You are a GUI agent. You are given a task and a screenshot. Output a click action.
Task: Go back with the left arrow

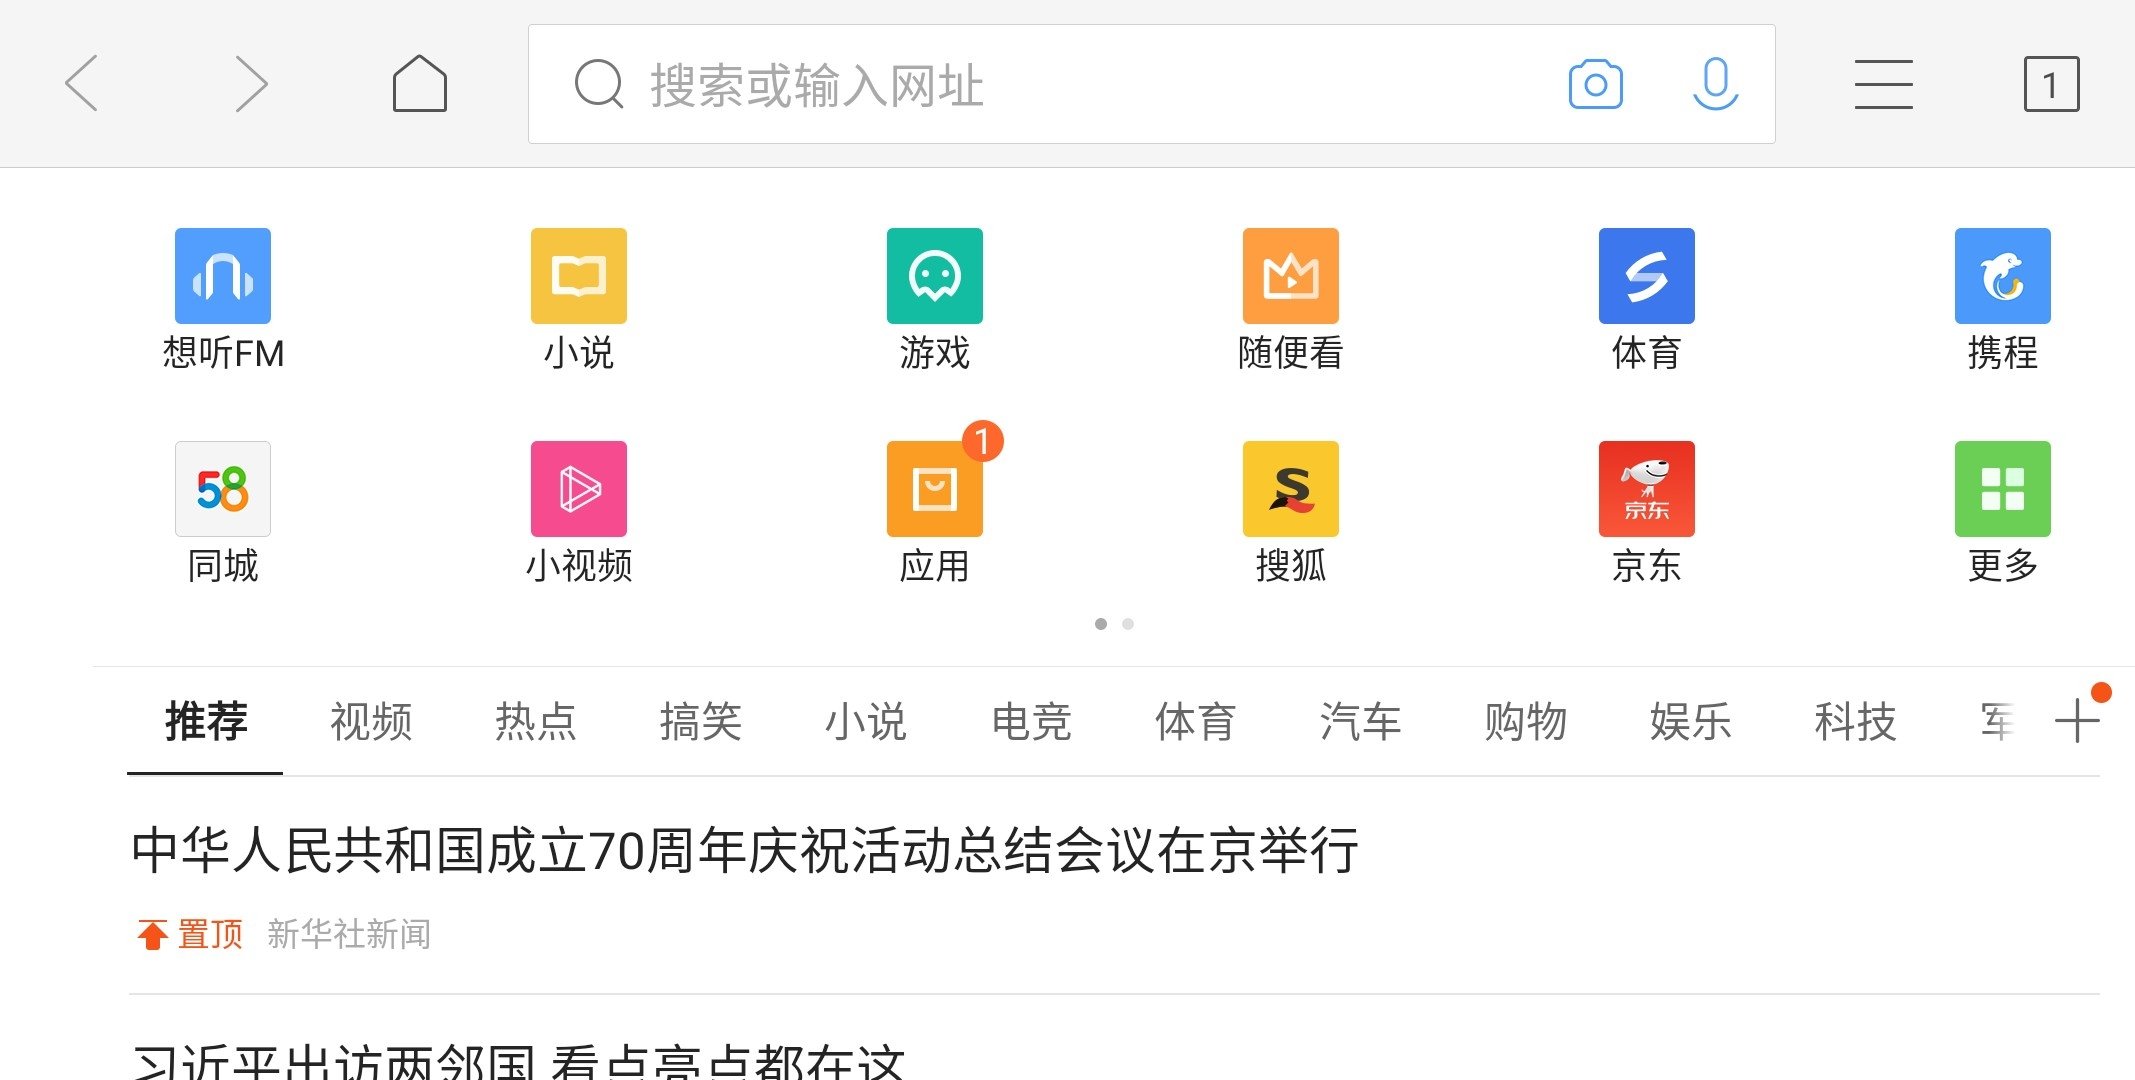click(81, 84)
